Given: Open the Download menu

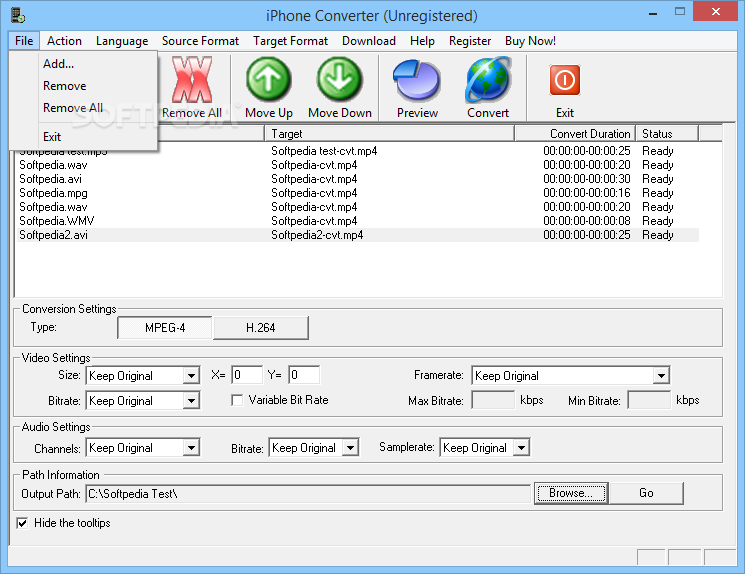Looking at the screenshot, I should 369,41.
